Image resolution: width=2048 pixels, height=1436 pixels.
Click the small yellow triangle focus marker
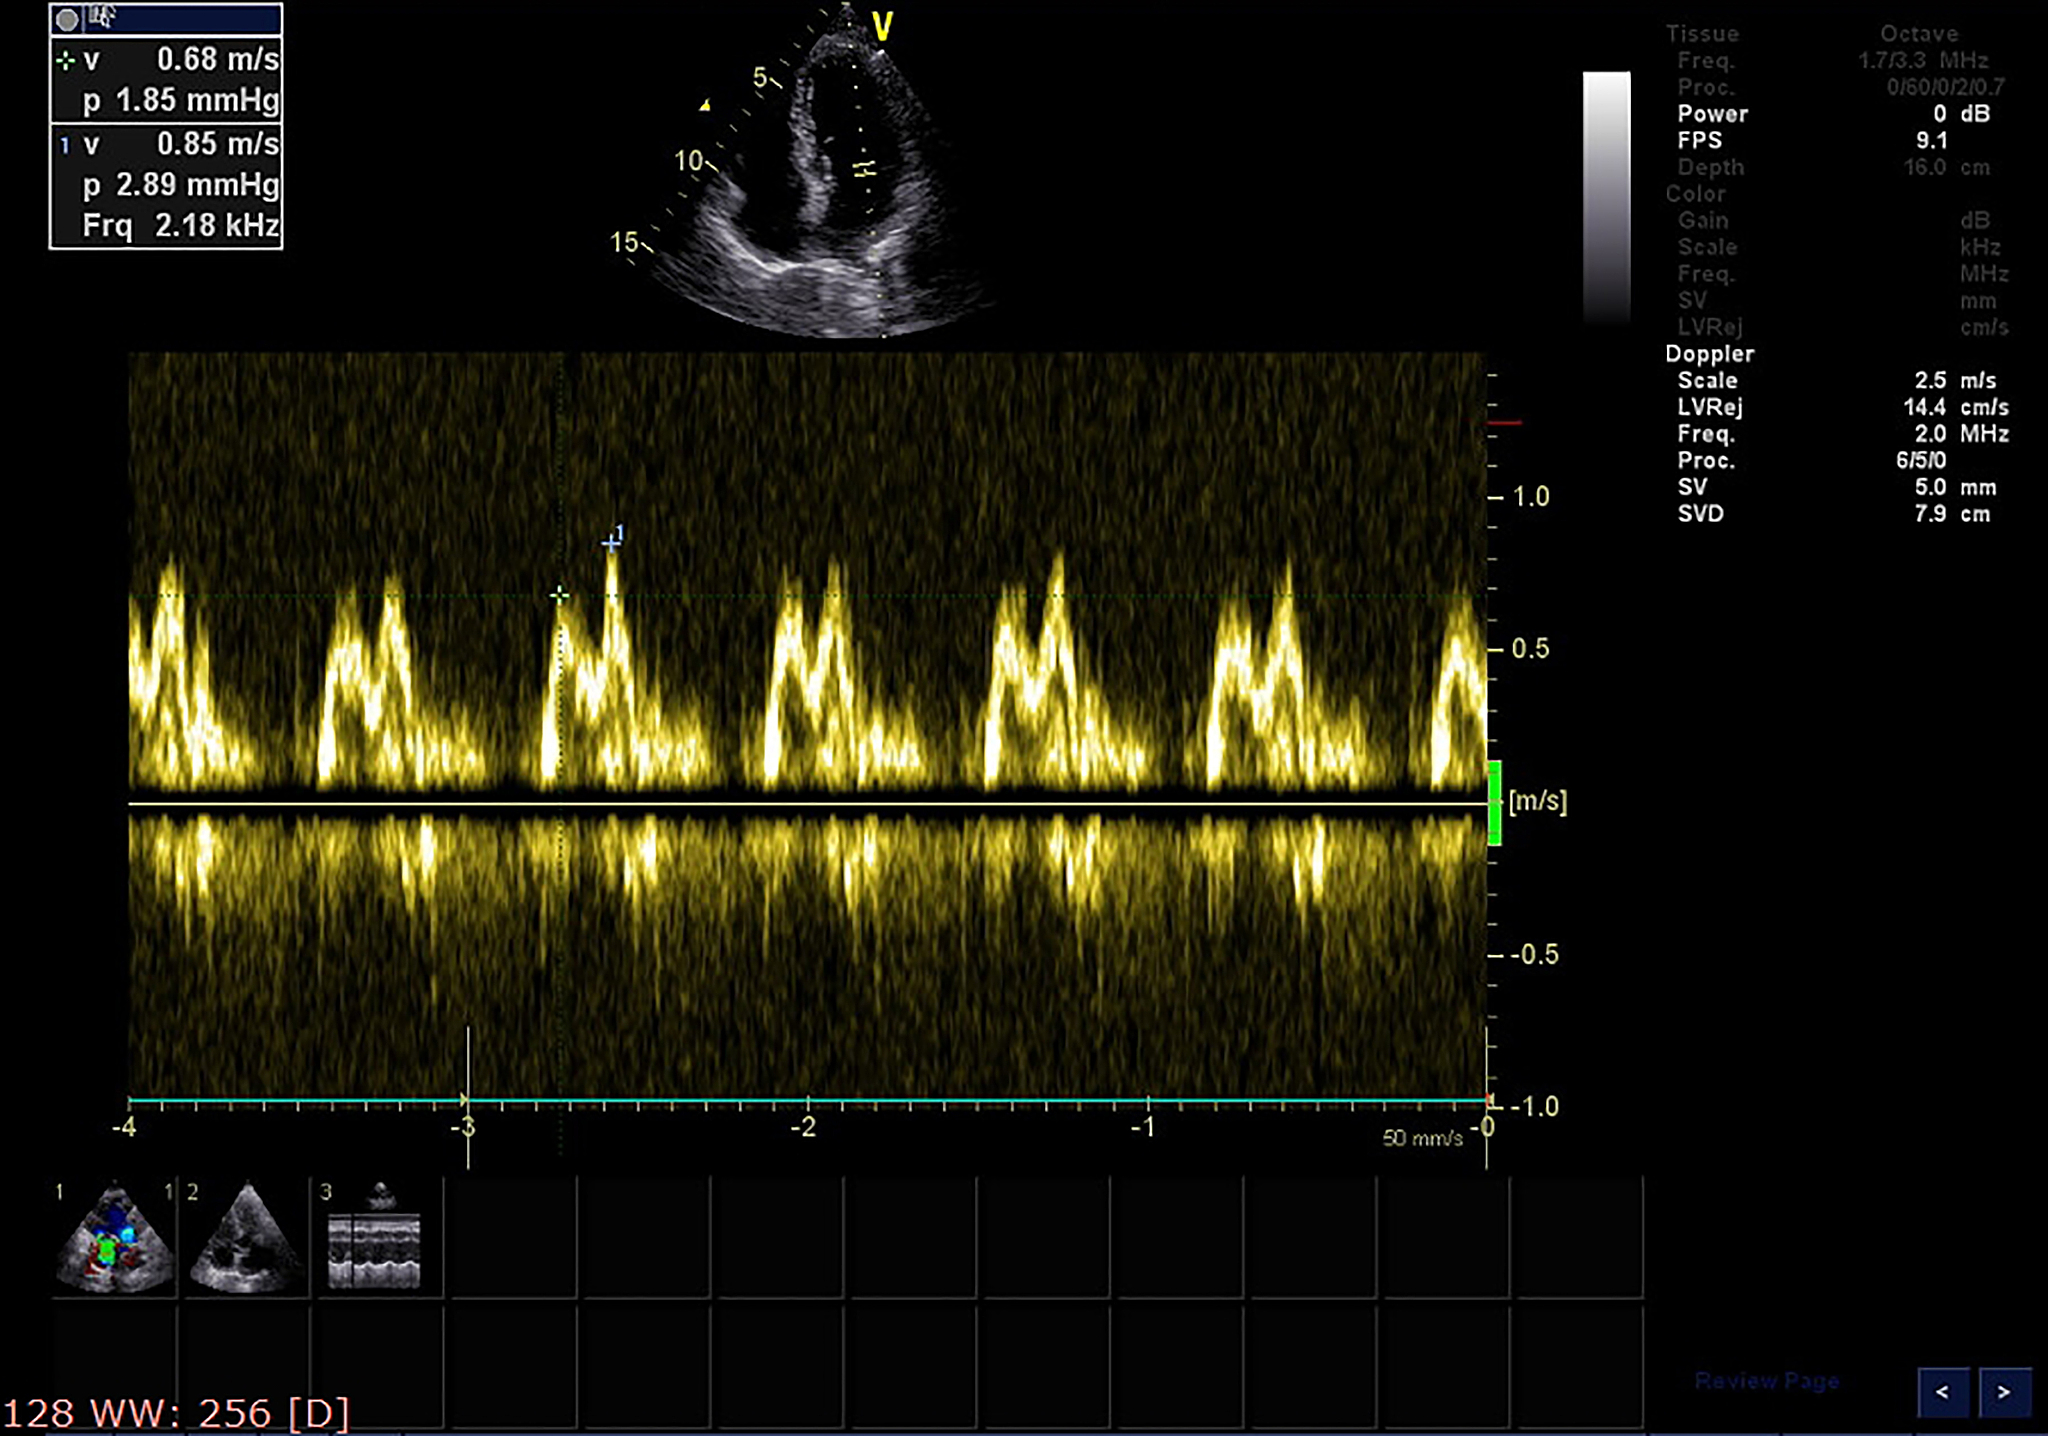click(x=705, y=105)
